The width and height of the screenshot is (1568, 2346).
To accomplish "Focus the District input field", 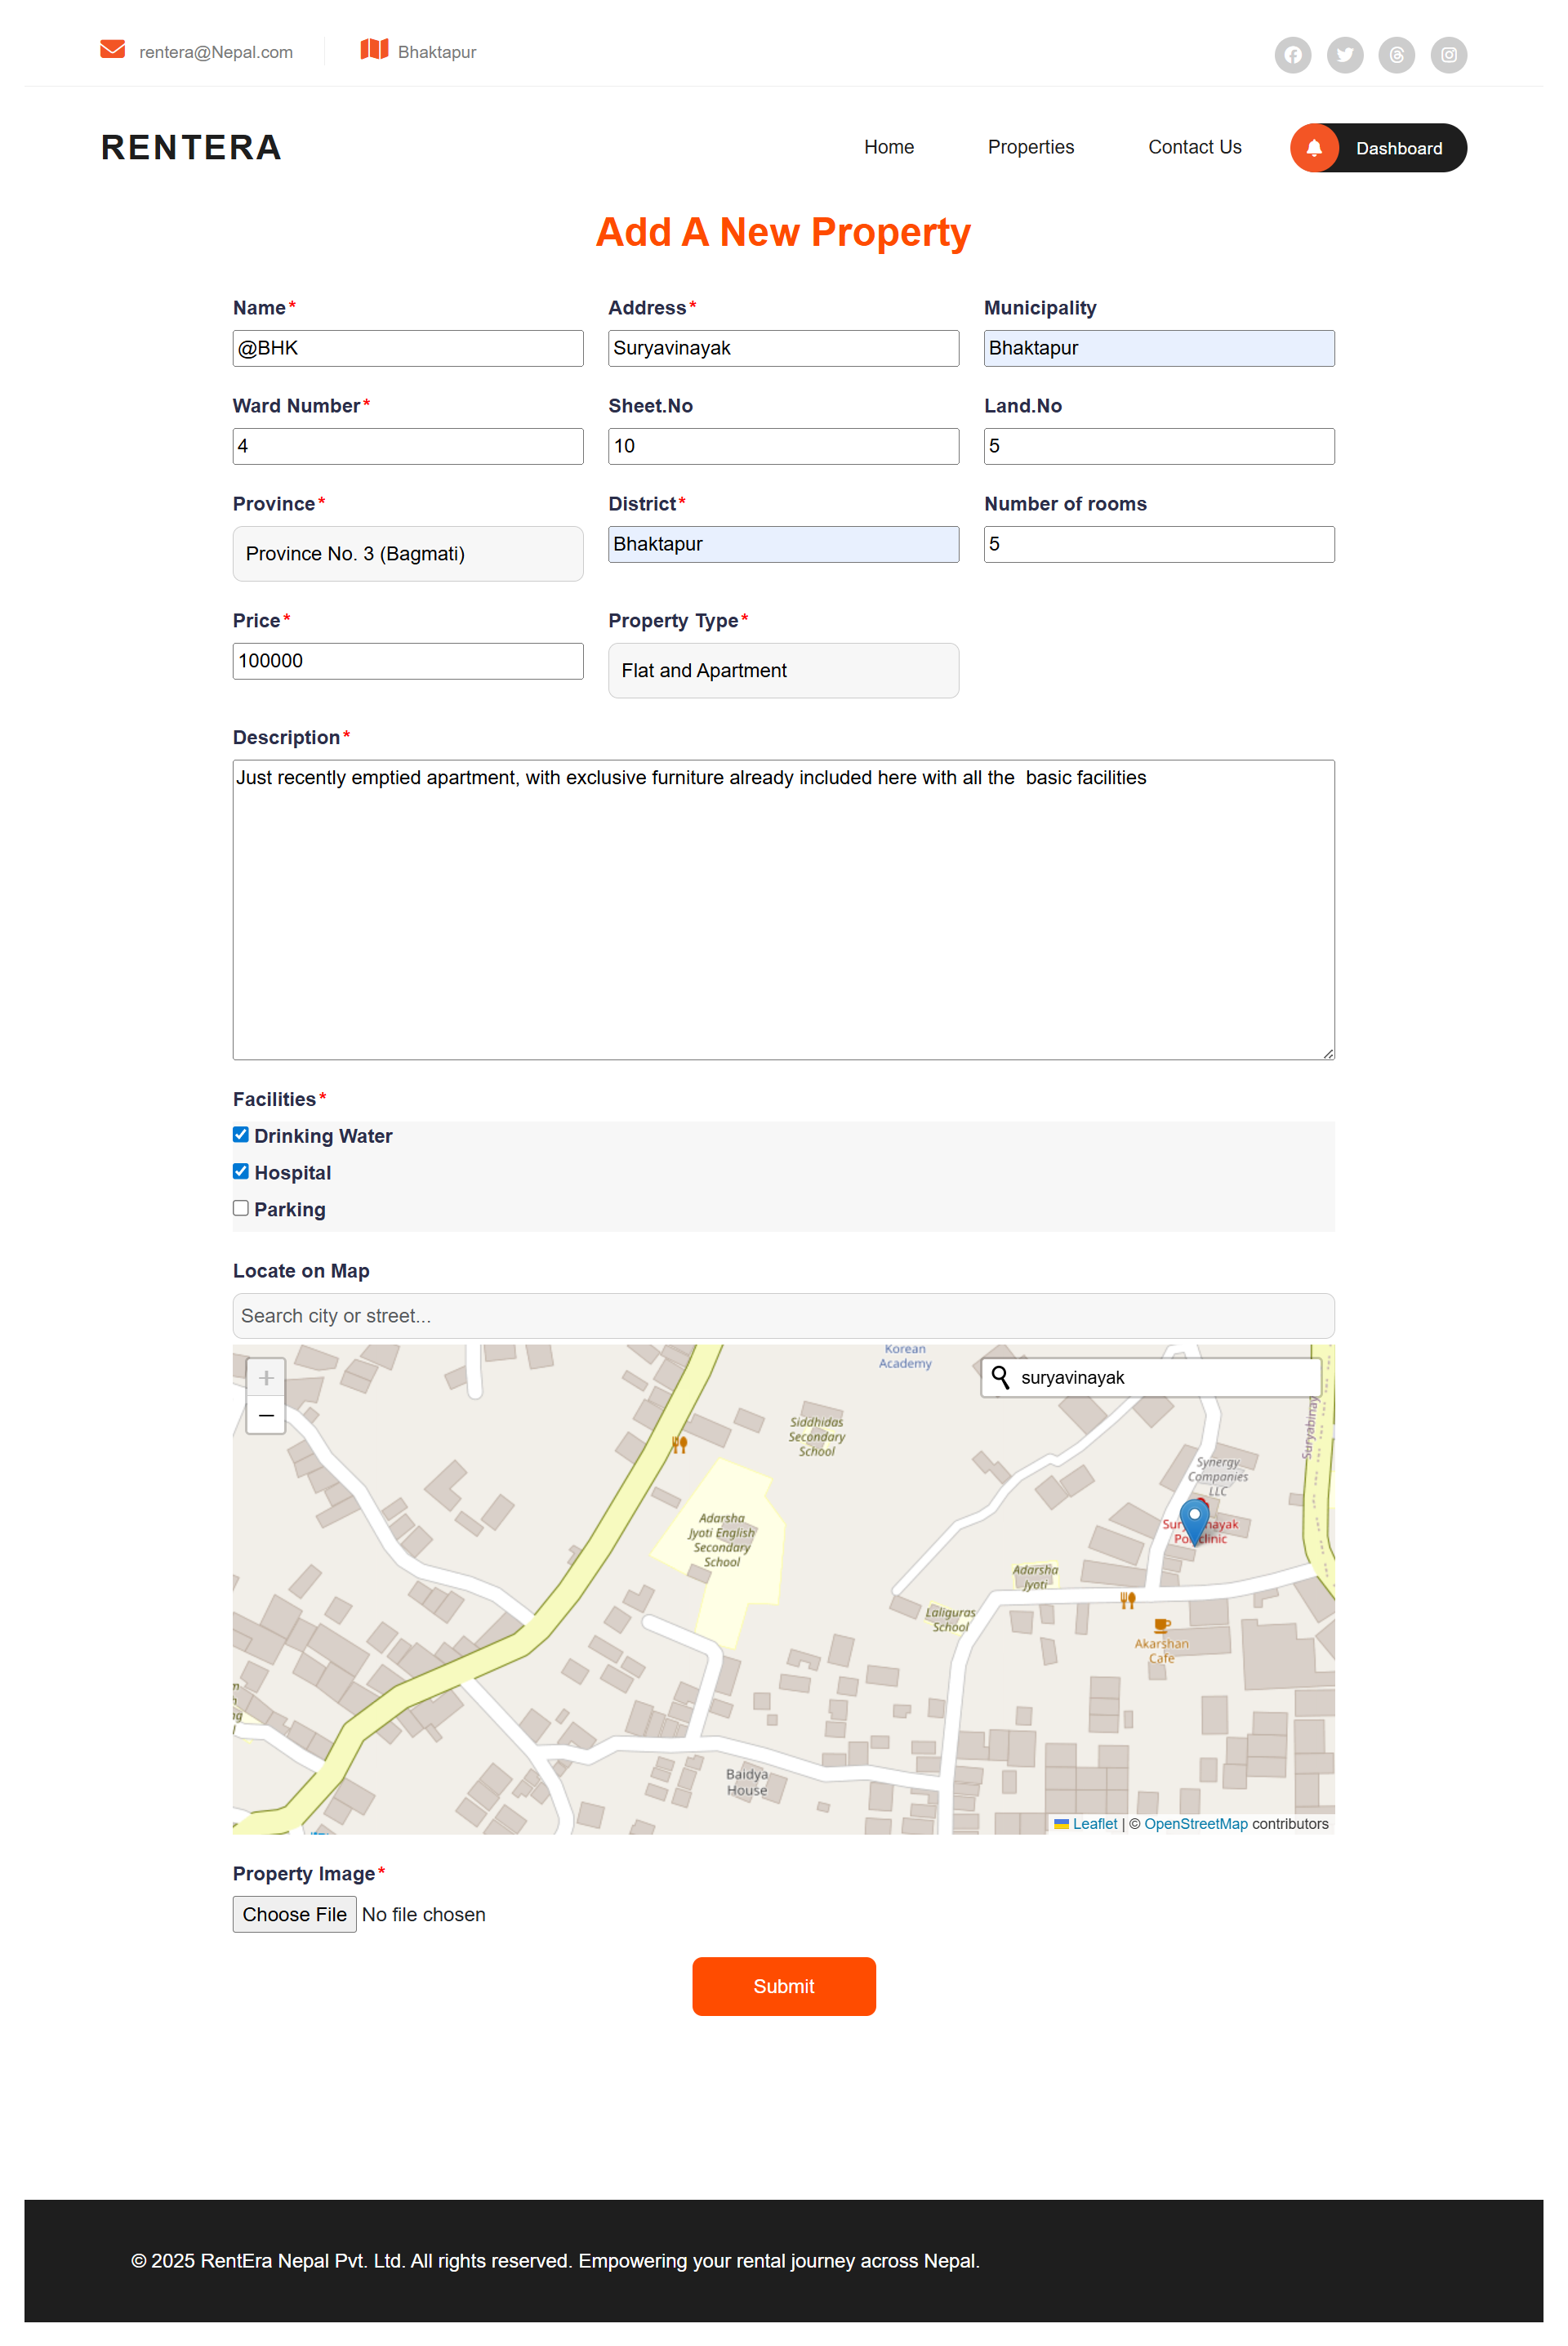I will coord(783,544).
